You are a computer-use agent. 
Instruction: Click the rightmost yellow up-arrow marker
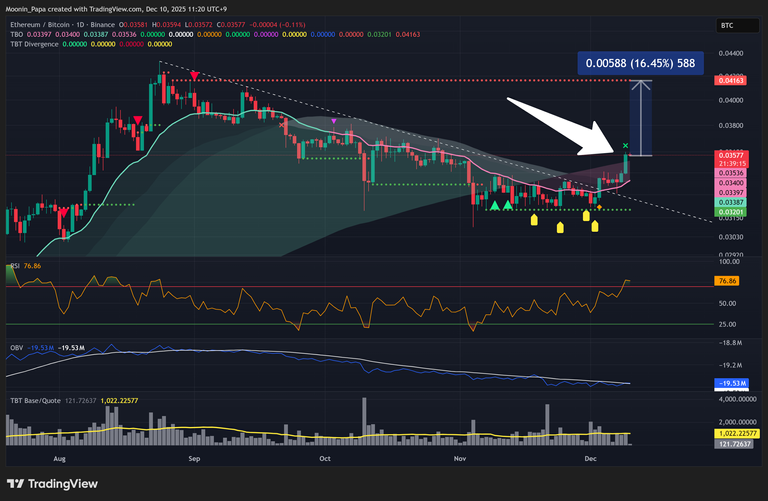click(595, 225)
